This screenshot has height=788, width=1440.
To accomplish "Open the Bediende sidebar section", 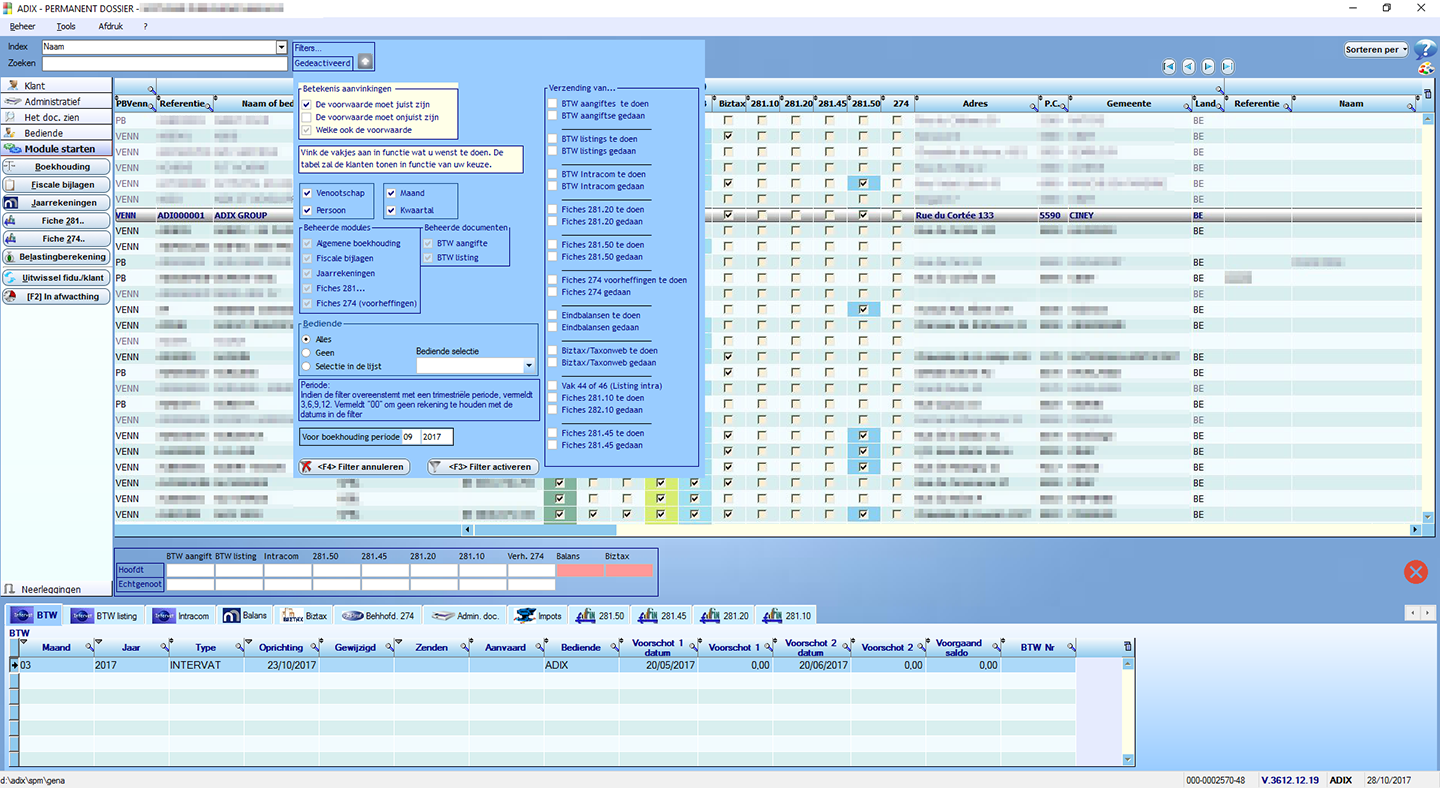I will [56, 133].
